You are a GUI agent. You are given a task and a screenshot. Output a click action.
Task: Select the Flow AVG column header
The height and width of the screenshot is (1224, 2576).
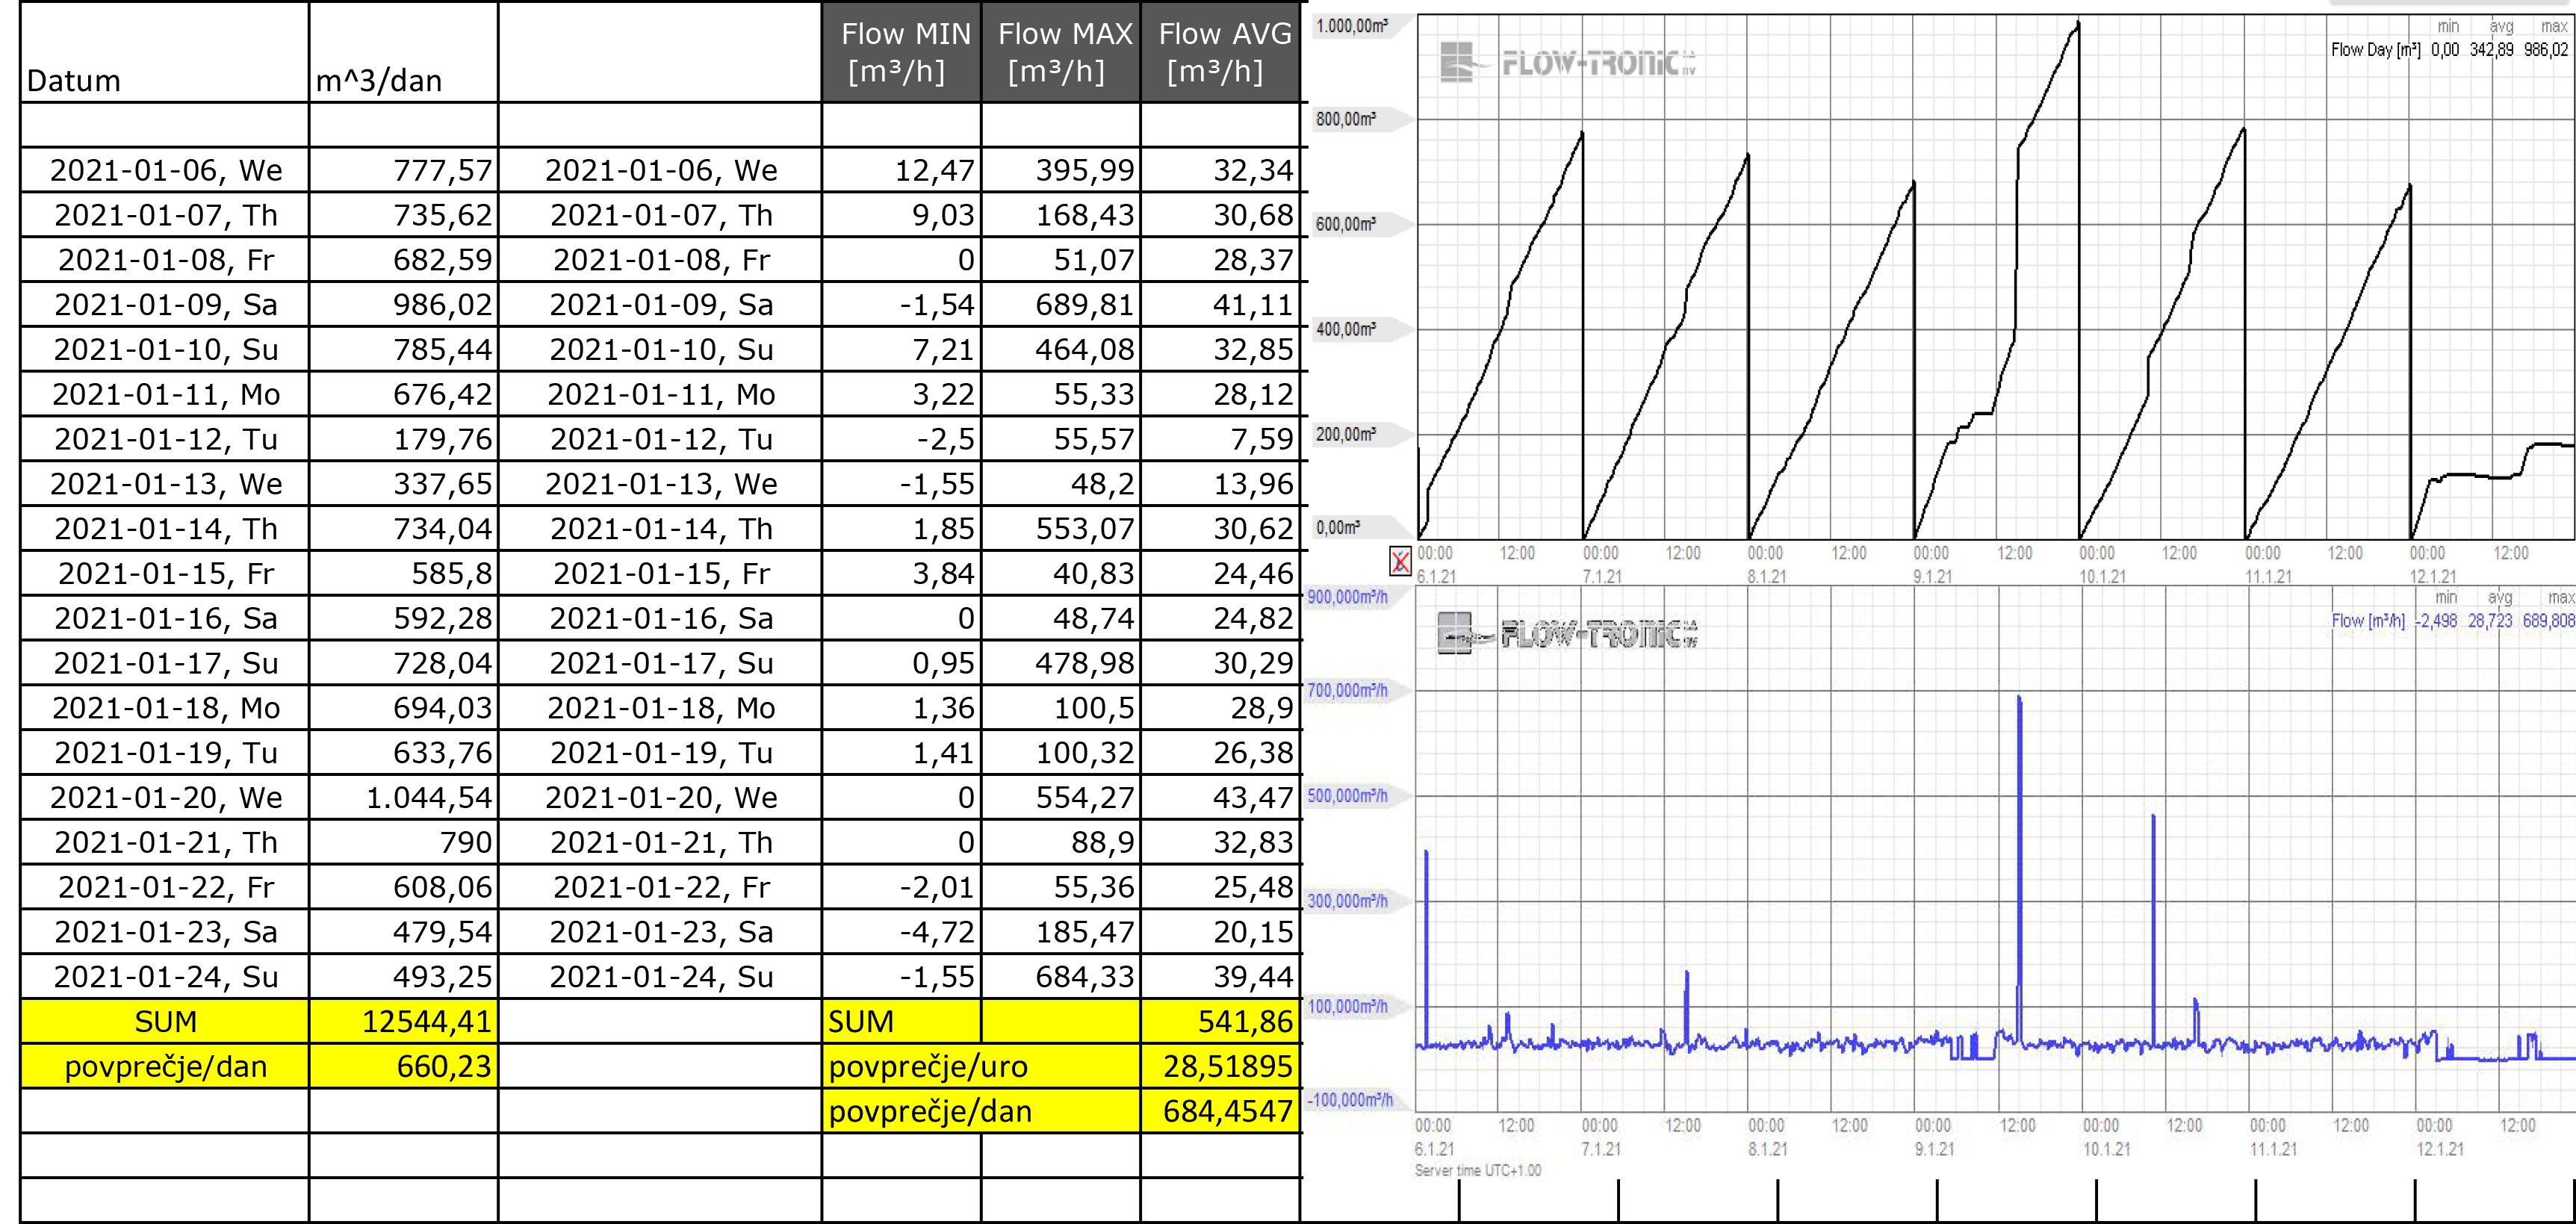point(1220,52)
